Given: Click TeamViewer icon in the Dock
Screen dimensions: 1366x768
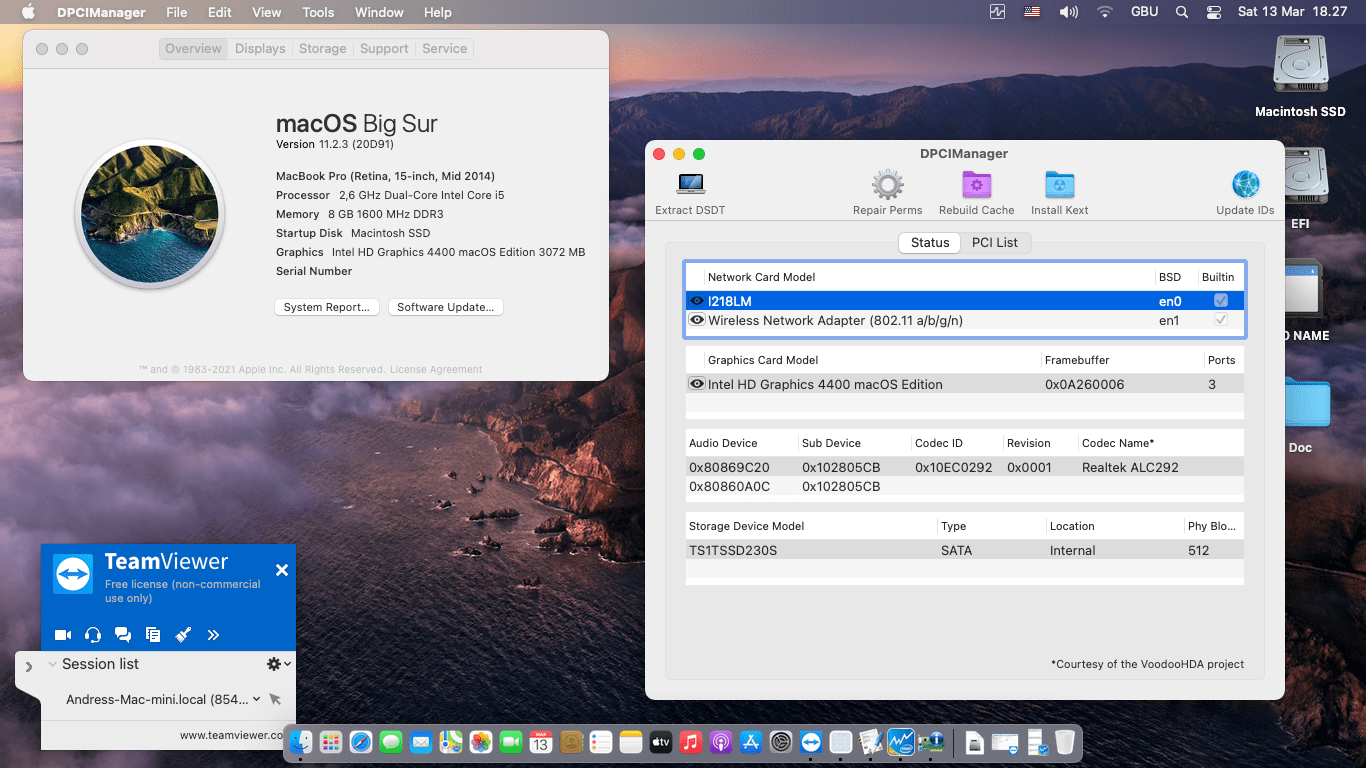Looking at the screenshot, I should [811, 742].
